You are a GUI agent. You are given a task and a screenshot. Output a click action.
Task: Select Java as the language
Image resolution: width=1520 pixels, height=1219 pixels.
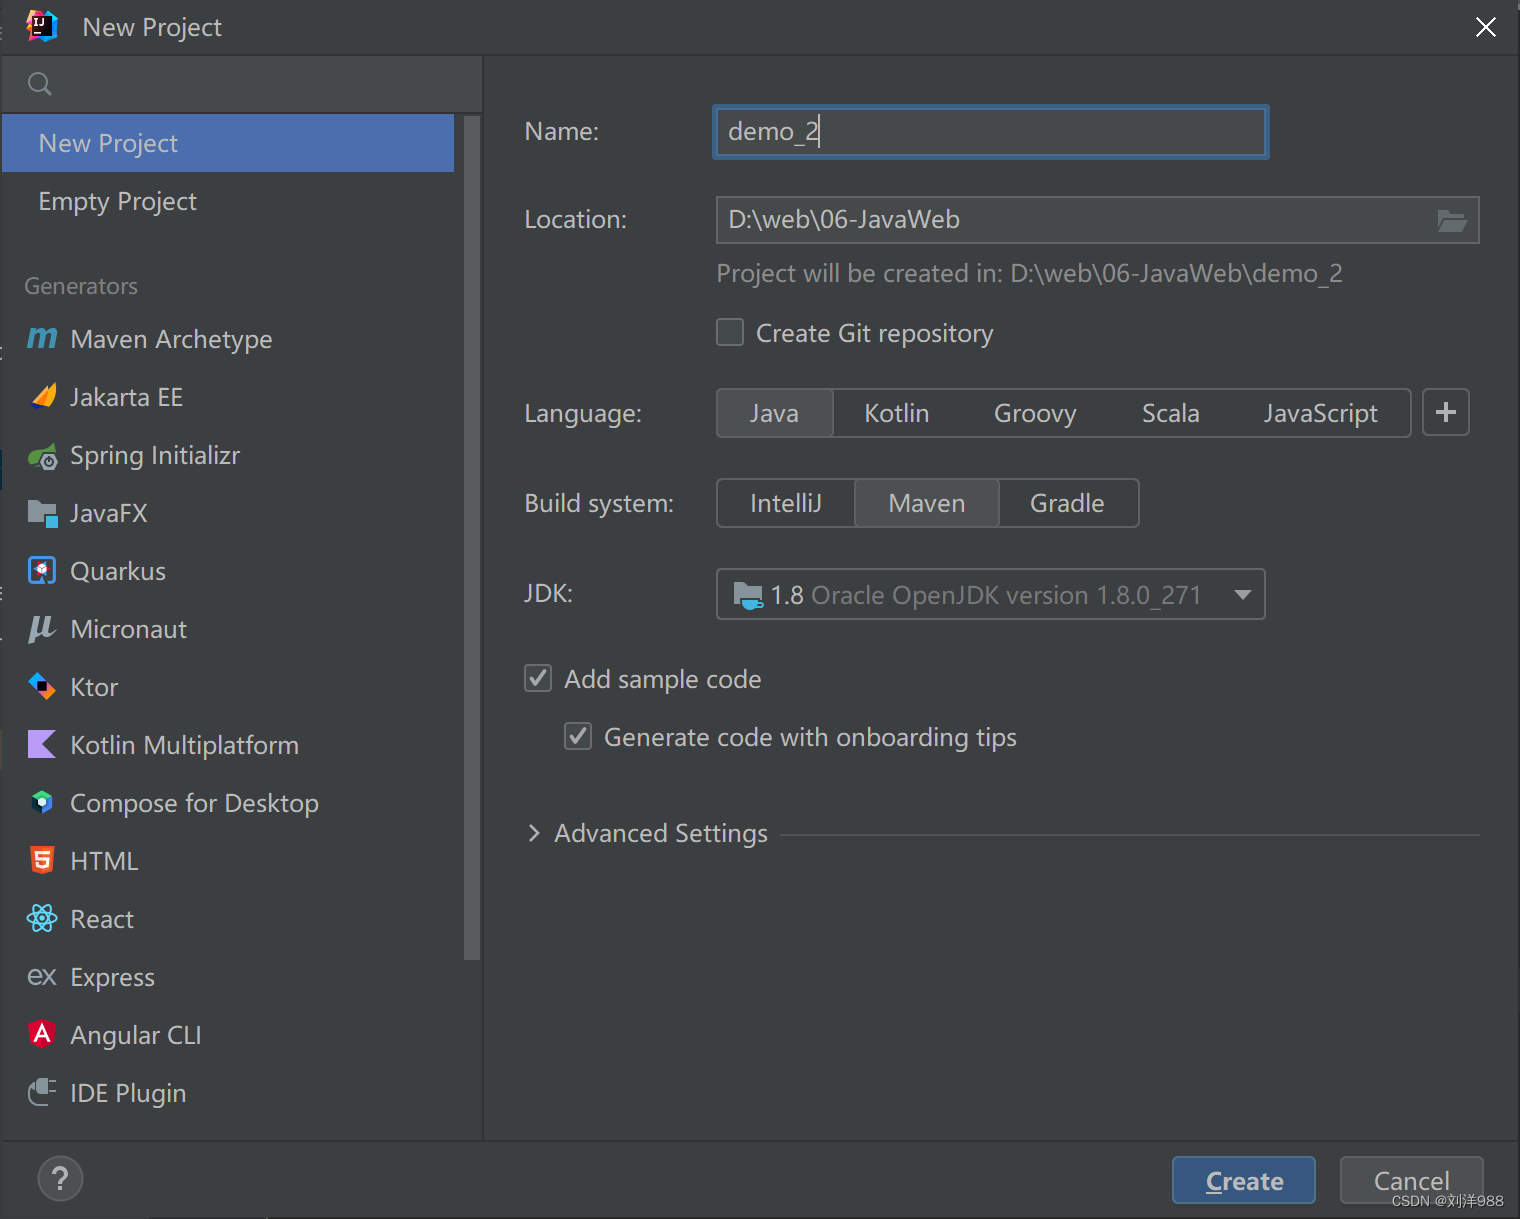pos(775,413)
